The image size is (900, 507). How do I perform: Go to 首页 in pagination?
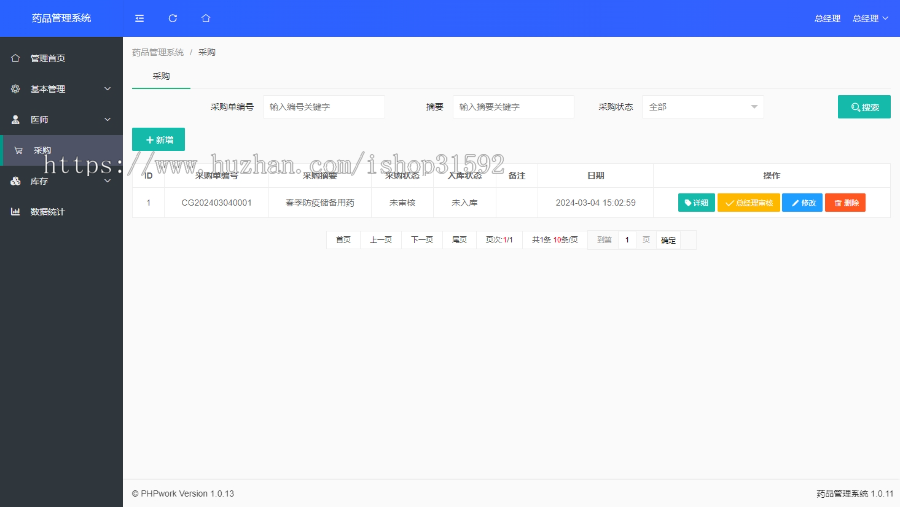coord(343,240)
